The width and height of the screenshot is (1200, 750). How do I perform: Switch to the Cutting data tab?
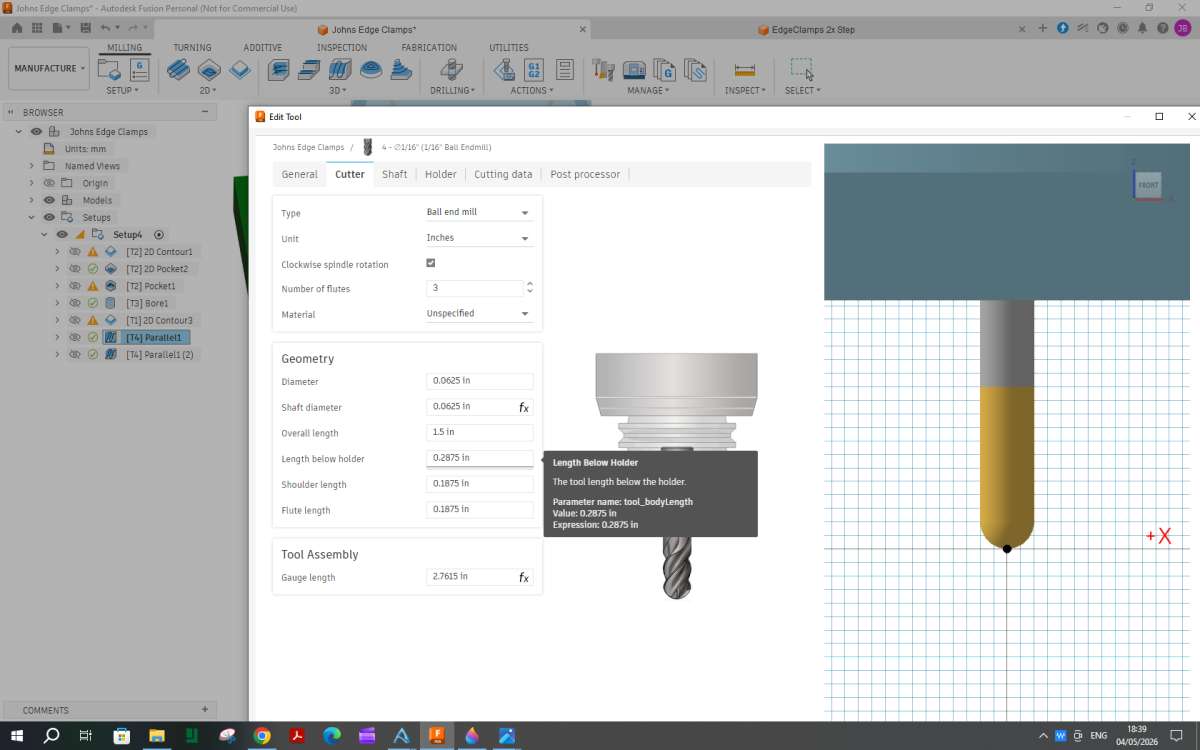503,174
